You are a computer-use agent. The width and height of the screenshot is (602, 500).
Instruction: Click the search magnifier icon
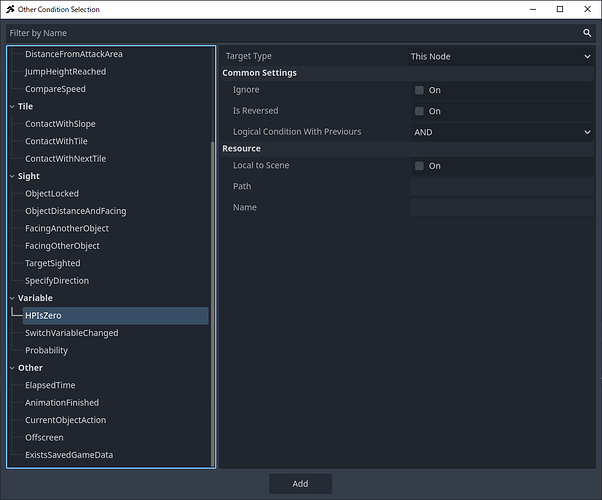(x=587, y=33)
